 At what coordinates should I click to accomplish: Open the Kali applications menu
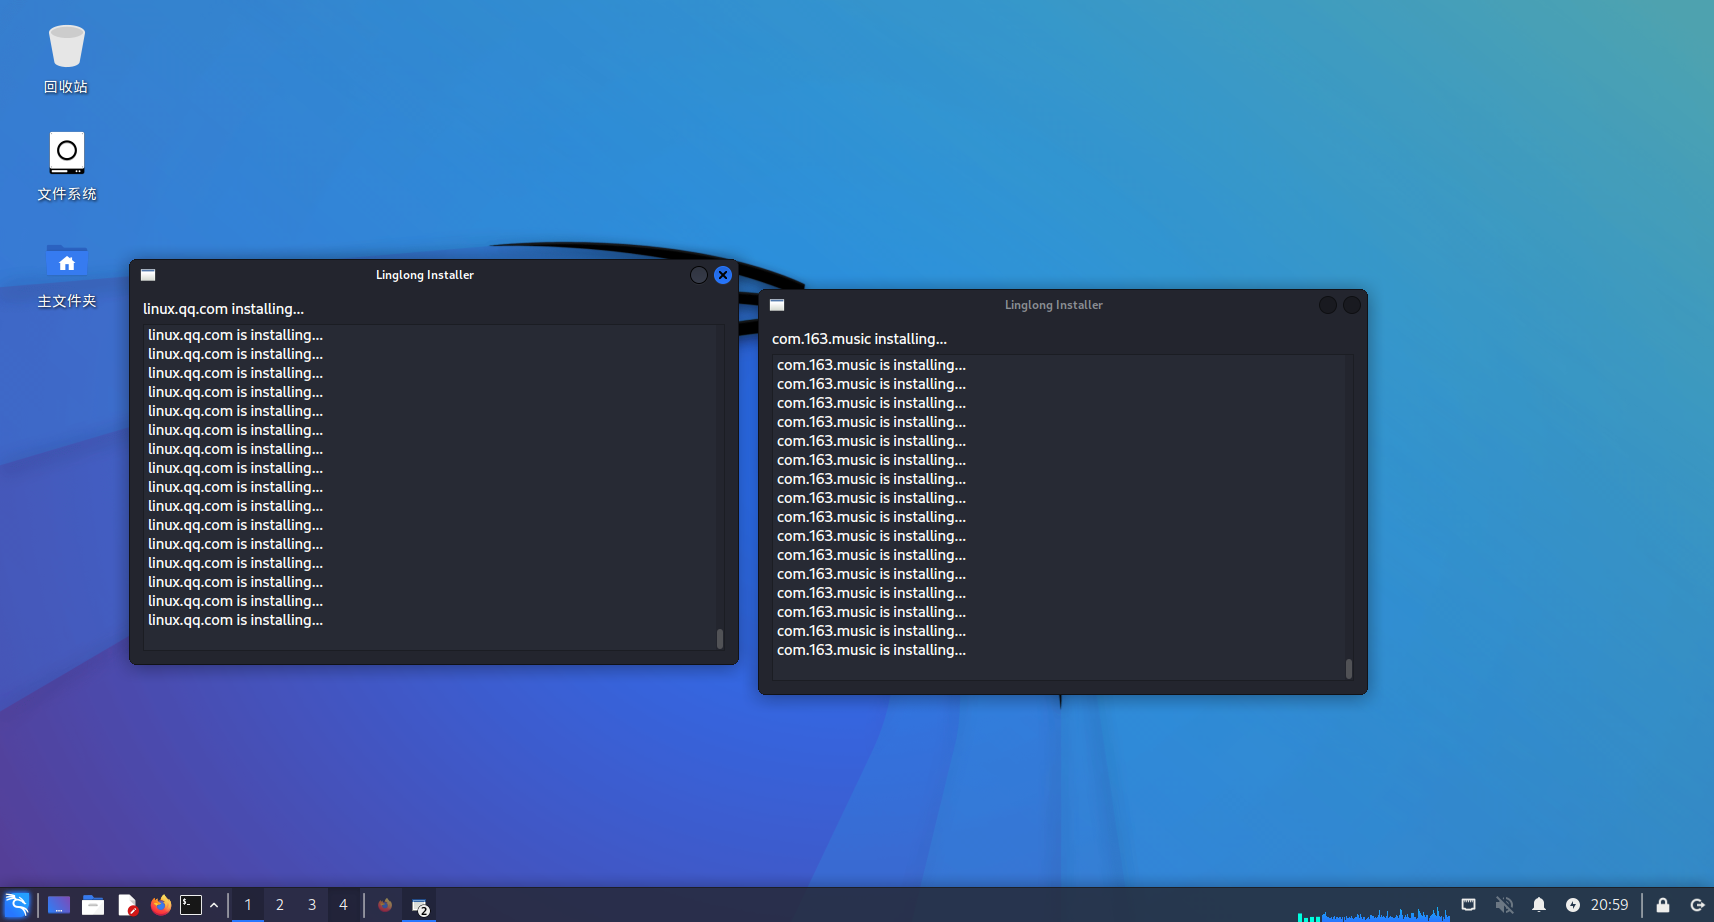17,905
